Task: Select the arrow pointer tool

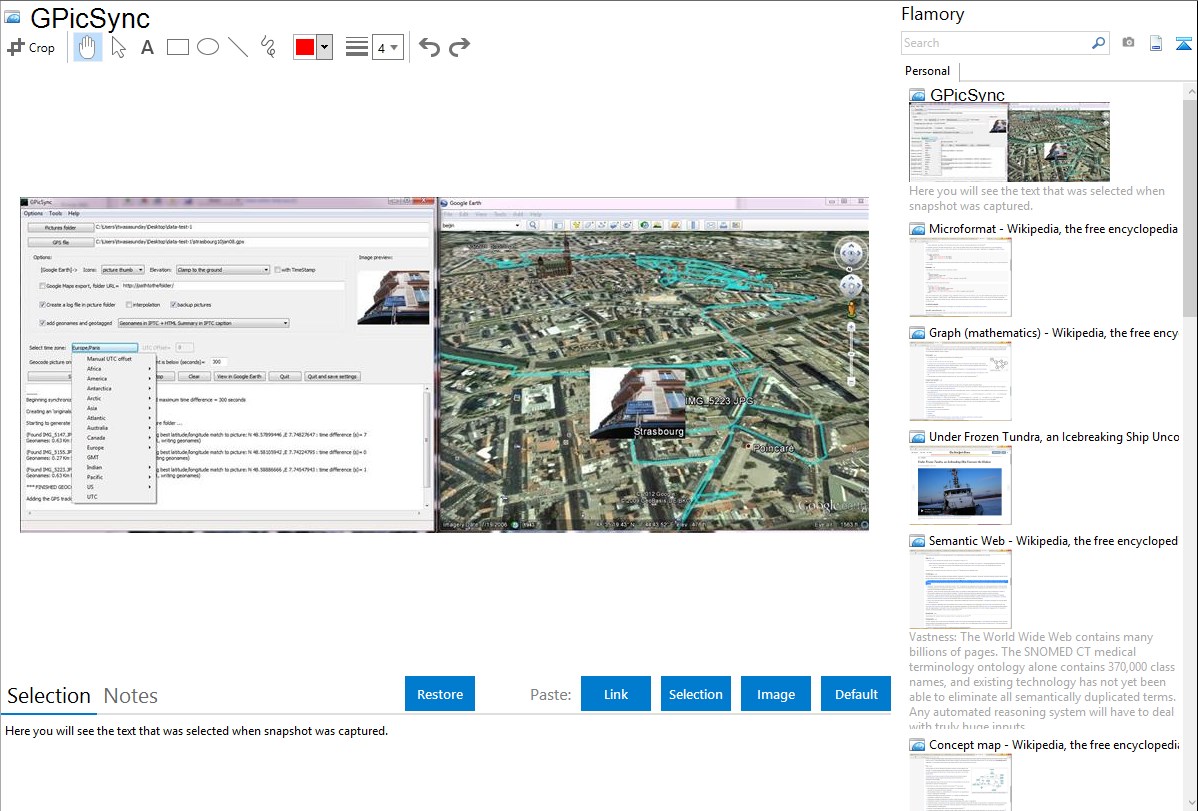Action: [118, 47]
